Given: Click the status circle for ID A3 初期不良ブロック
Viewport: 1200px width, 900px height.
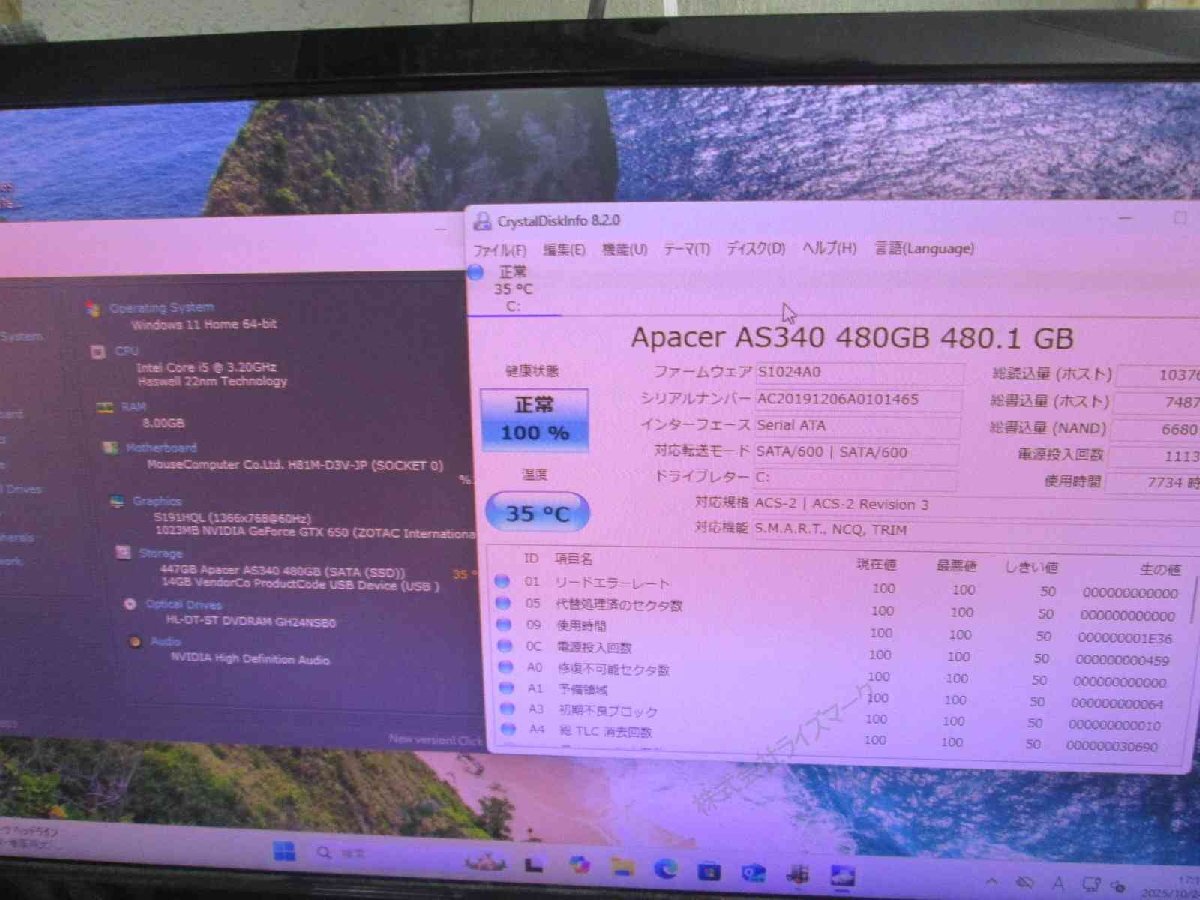Looking at the screenshot, I should (509, 709).
